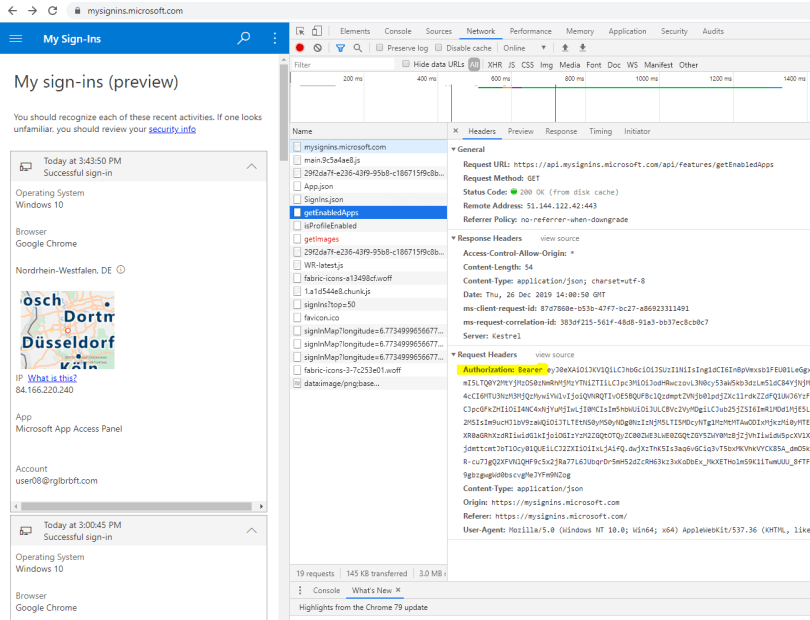This screenshot has height=620, width=810.
Task: Toggle the device toolbar icon
Action: point(317,31)
